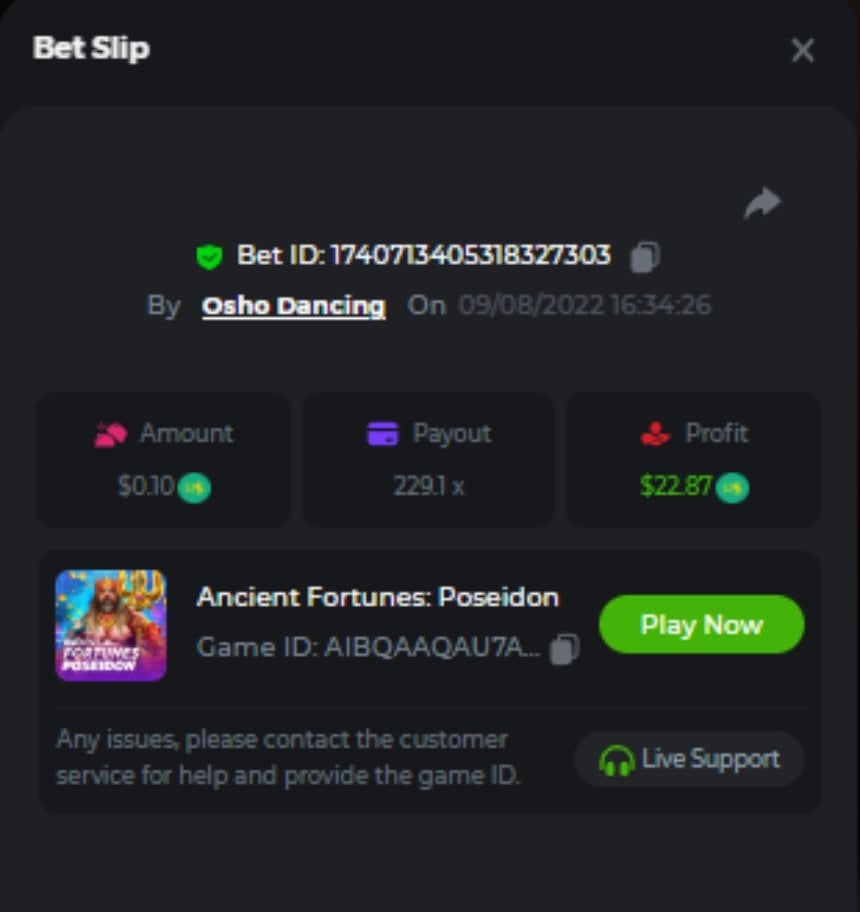Click the Amount chips icon

pyautogui.click(x=110, y=434)
